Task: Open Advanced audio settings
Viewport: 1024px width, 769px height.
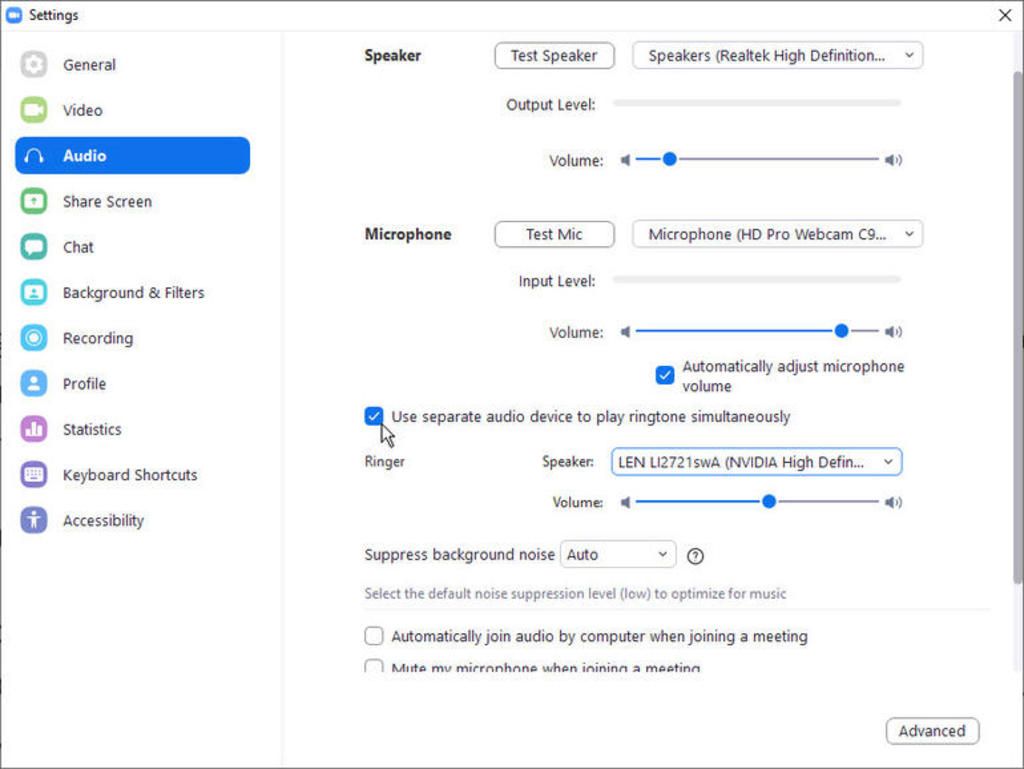Action: pos(932,730)
